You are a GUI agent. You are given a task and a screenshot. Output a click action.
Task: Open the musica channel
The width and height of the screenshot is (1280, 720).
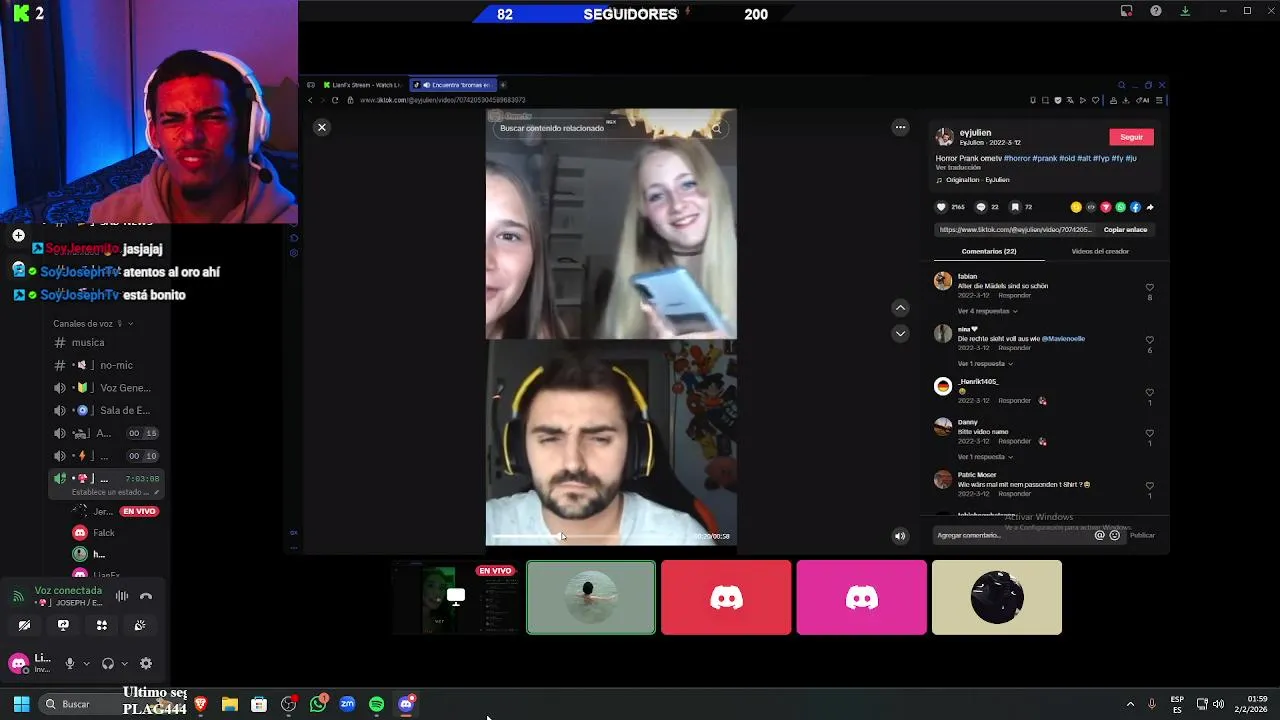[88, 342]
